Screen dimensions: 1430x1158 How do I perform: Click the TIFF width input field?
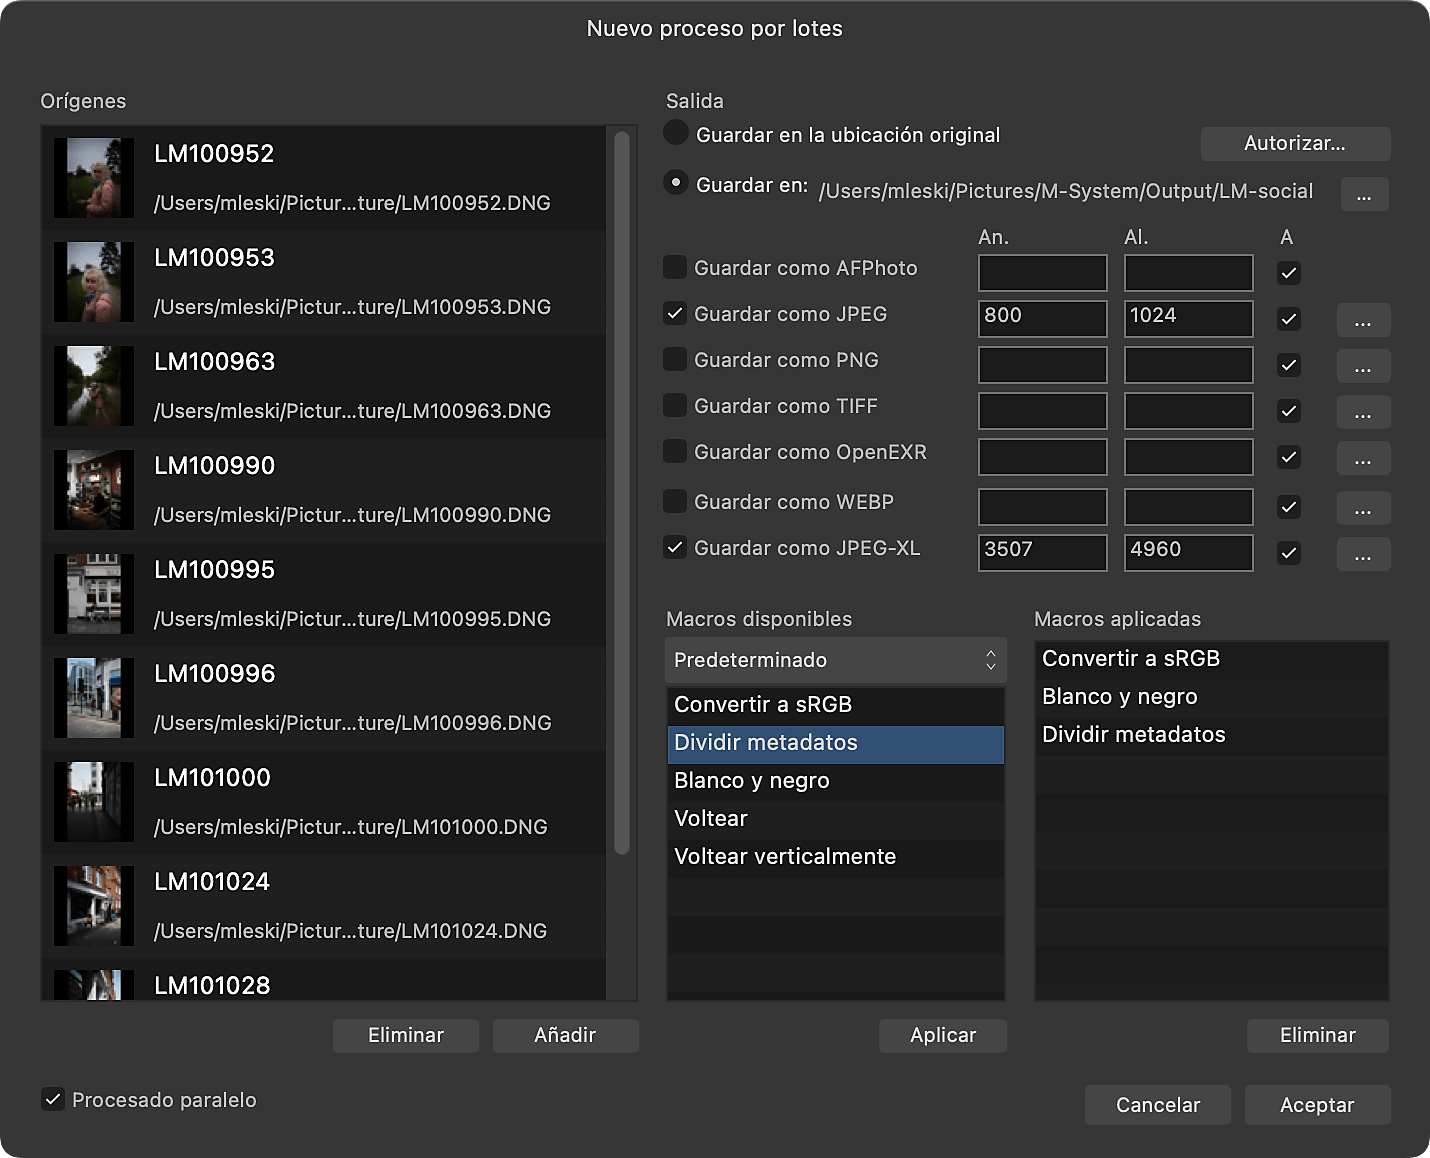[1043, 411]
